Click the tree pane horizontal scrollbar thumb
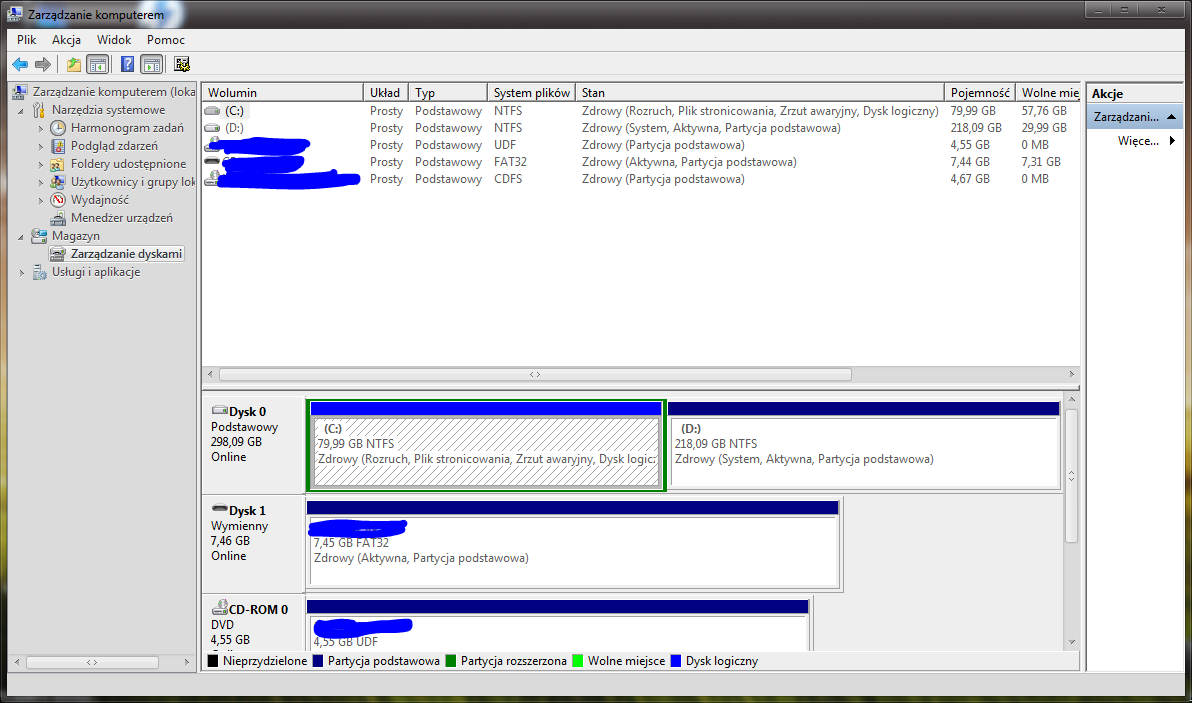Screen dimensions: 1192x703 coord(92,663)
